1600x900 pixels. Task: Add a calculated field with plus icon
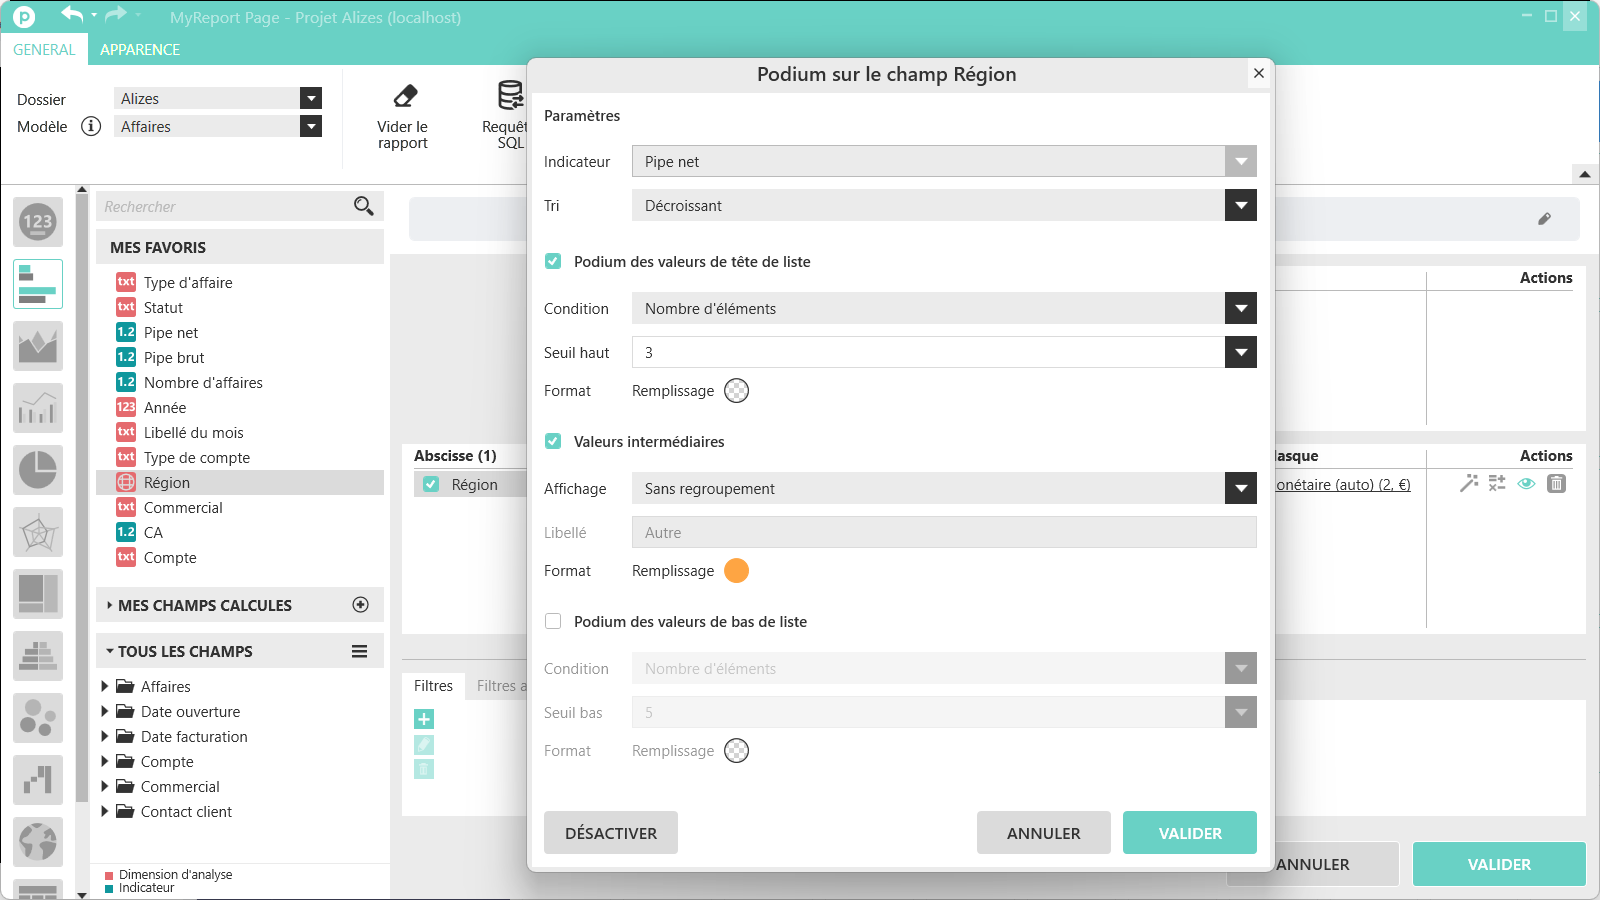[361, 605]
